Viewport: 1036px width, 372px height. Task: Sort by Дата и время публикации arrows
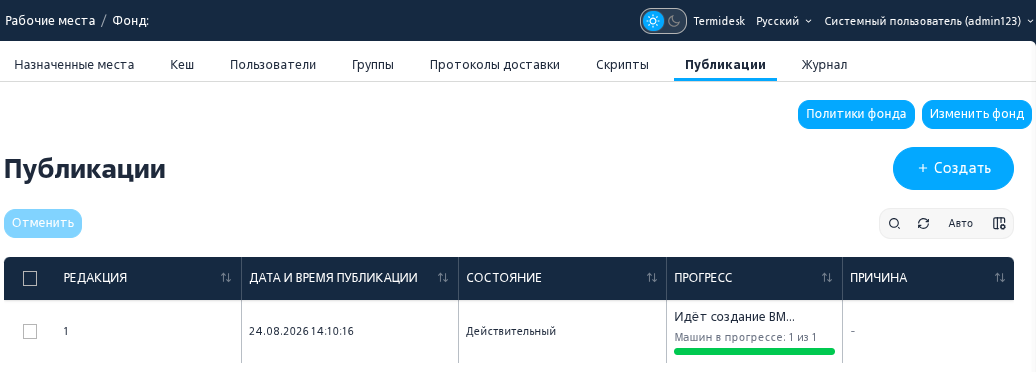(x=443, y=278)
